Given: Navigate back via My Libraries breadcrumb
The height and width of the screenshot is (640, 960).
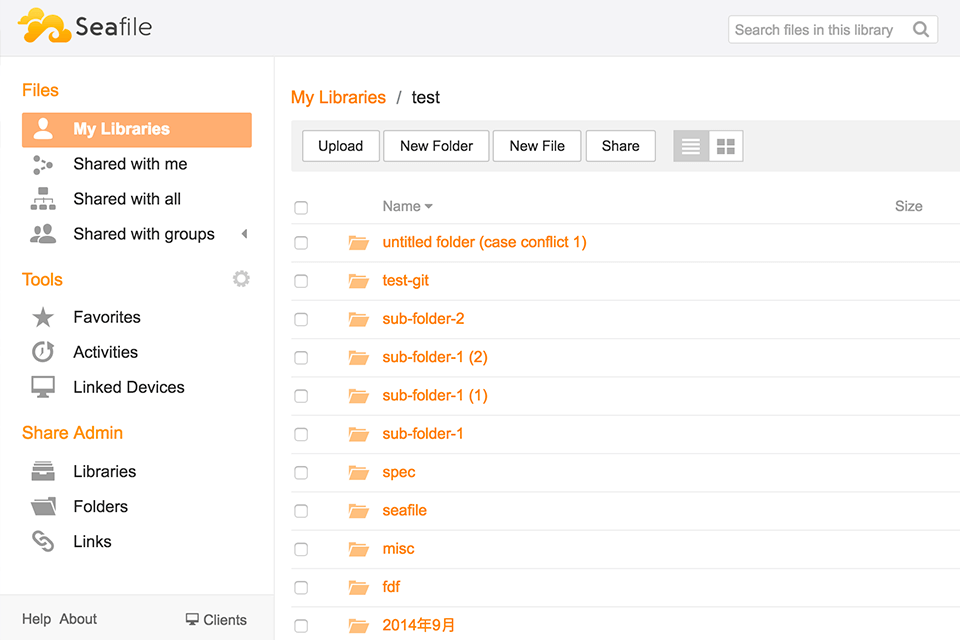Looking at the screenshot, I should point(338,97).
